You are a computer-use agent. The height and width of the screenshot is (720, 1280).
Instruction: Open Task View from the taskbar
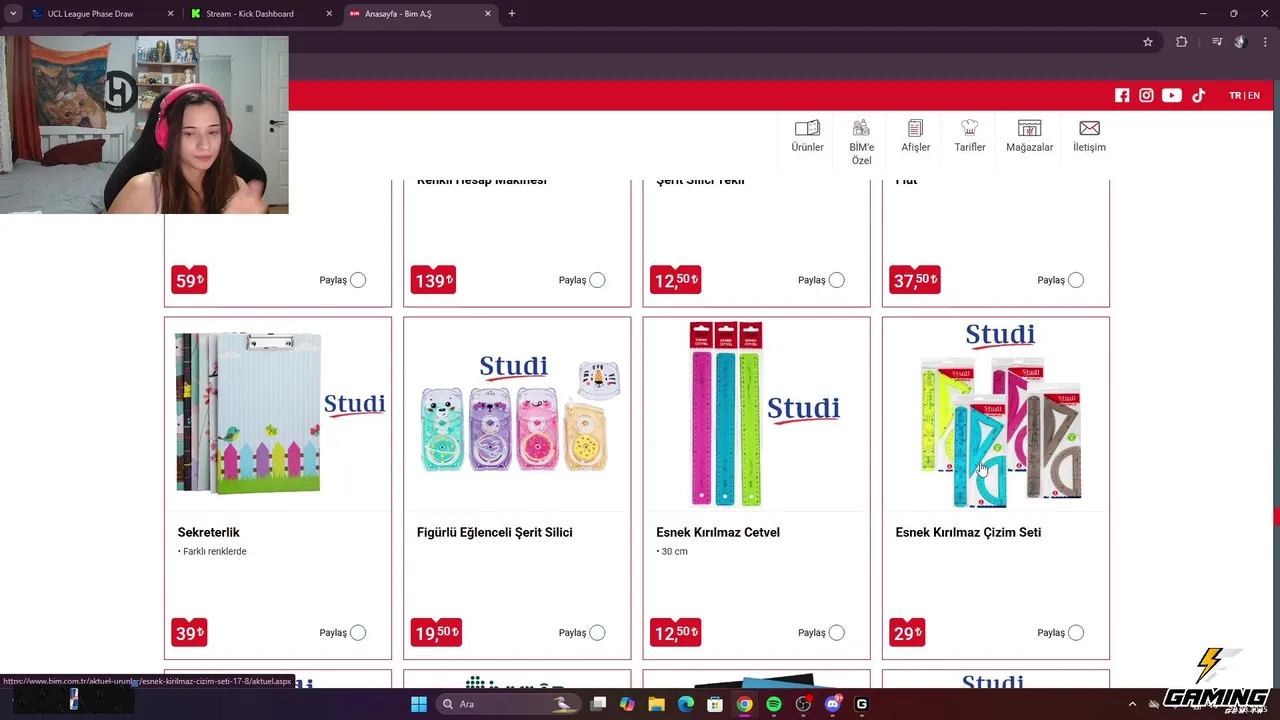(598, 704)
